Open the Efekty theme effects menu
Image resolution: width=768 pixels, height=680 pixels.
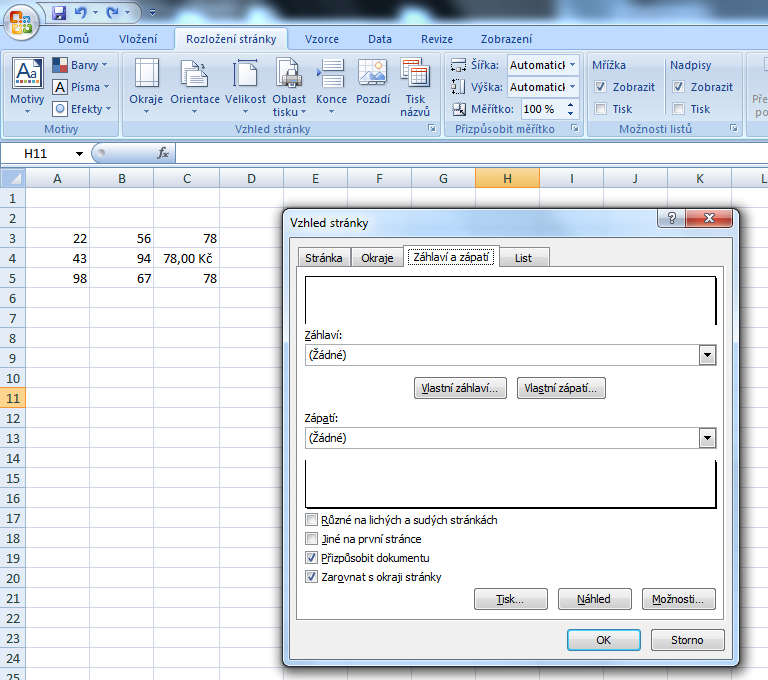81,109
